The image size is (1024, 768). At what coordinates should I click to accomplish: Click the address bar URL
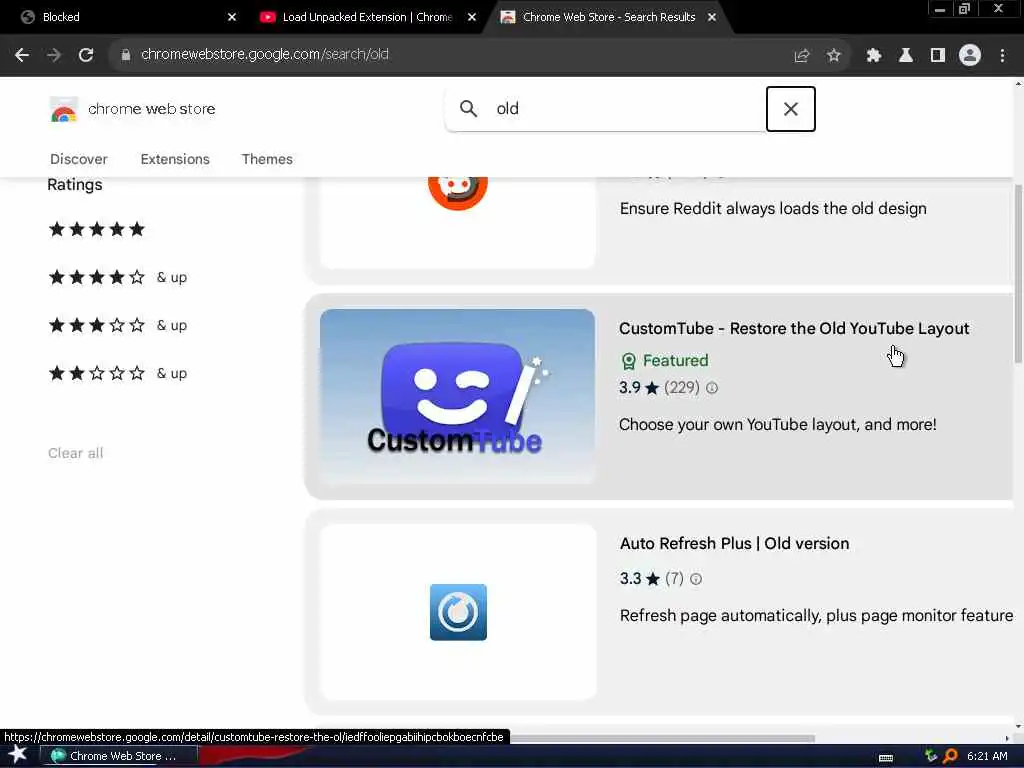[265, 55]
